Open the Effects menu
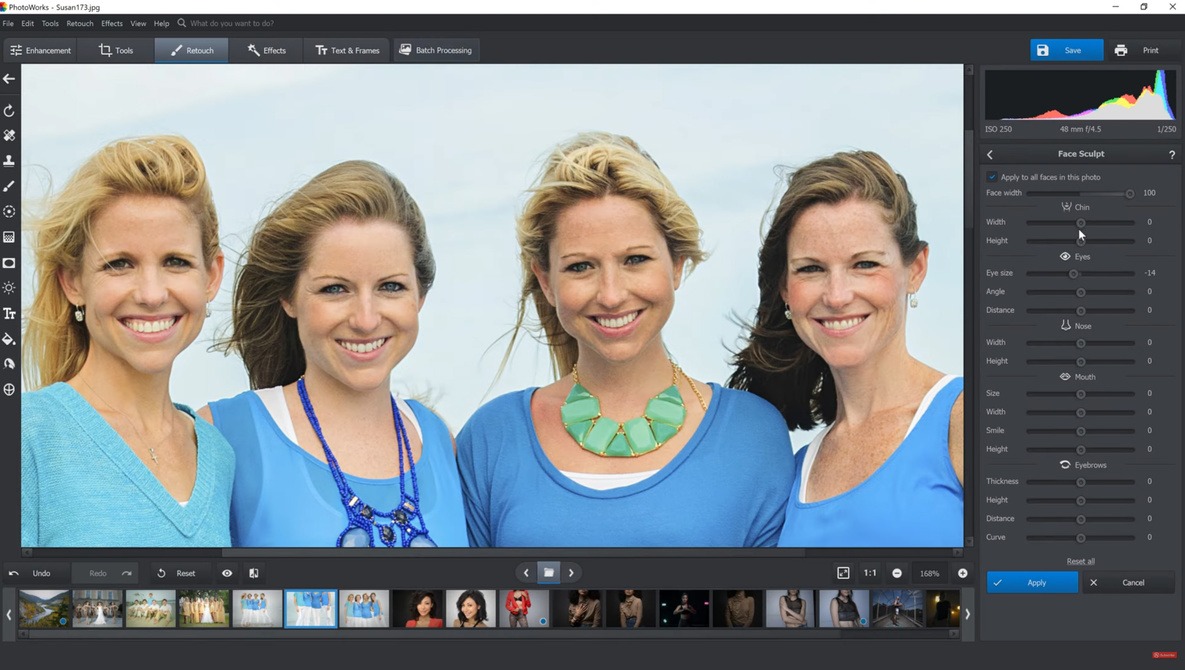This screenshot has height=670, width=1185. click(112, 23)
